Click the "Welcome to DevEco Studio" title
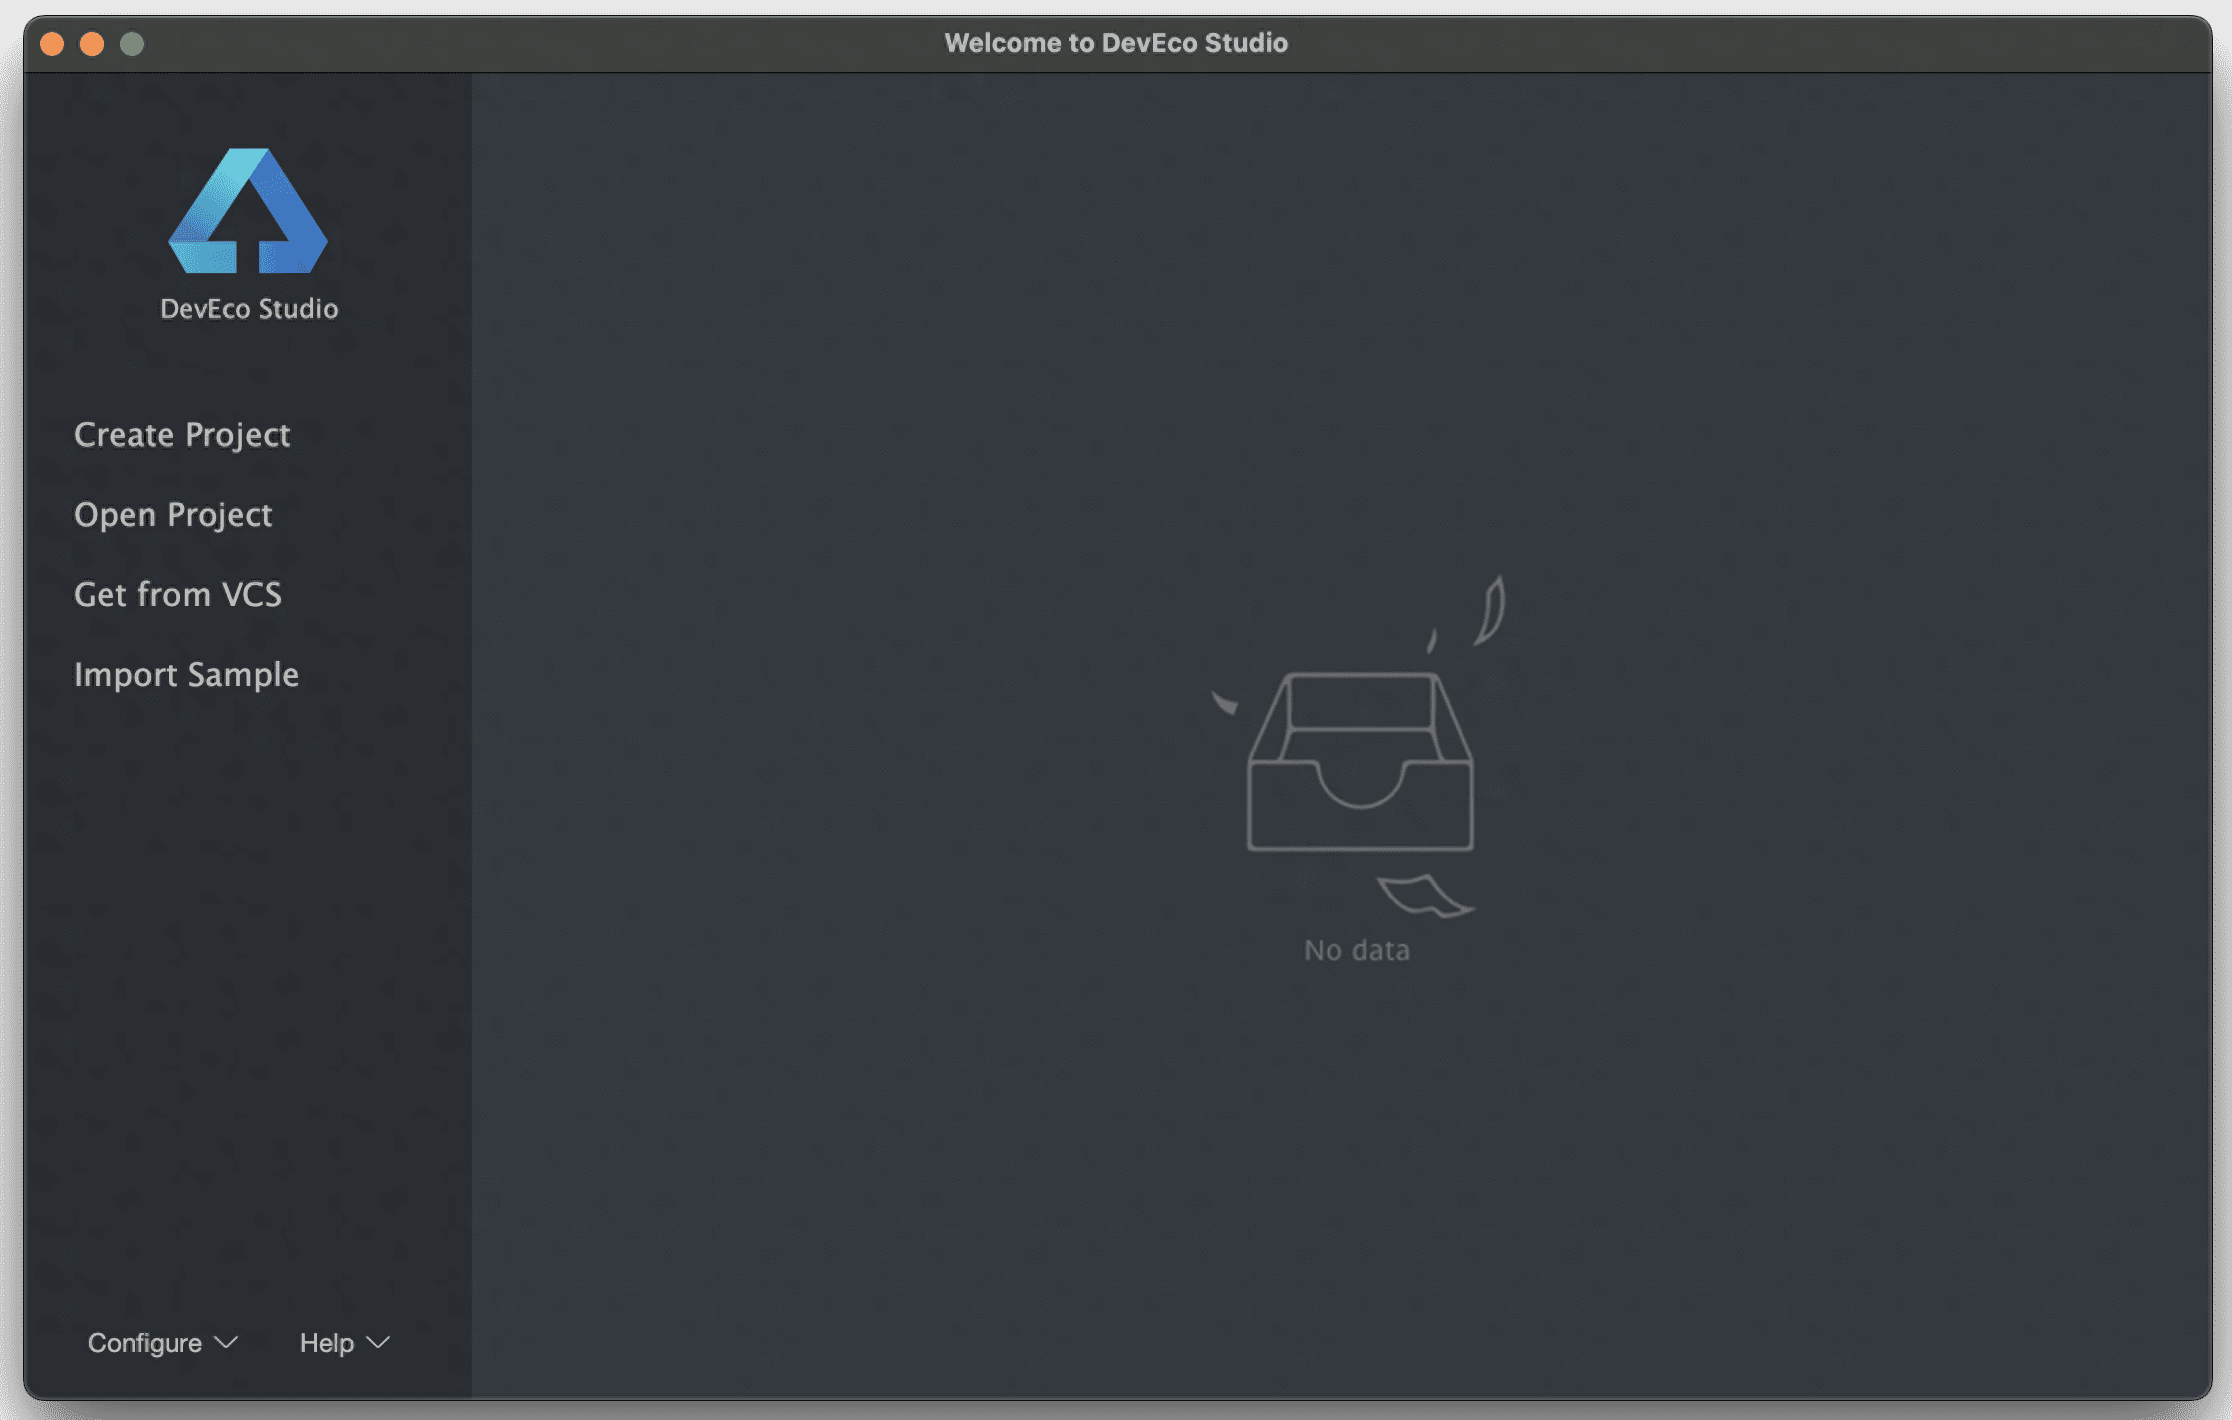 [x=1116, y=43]
